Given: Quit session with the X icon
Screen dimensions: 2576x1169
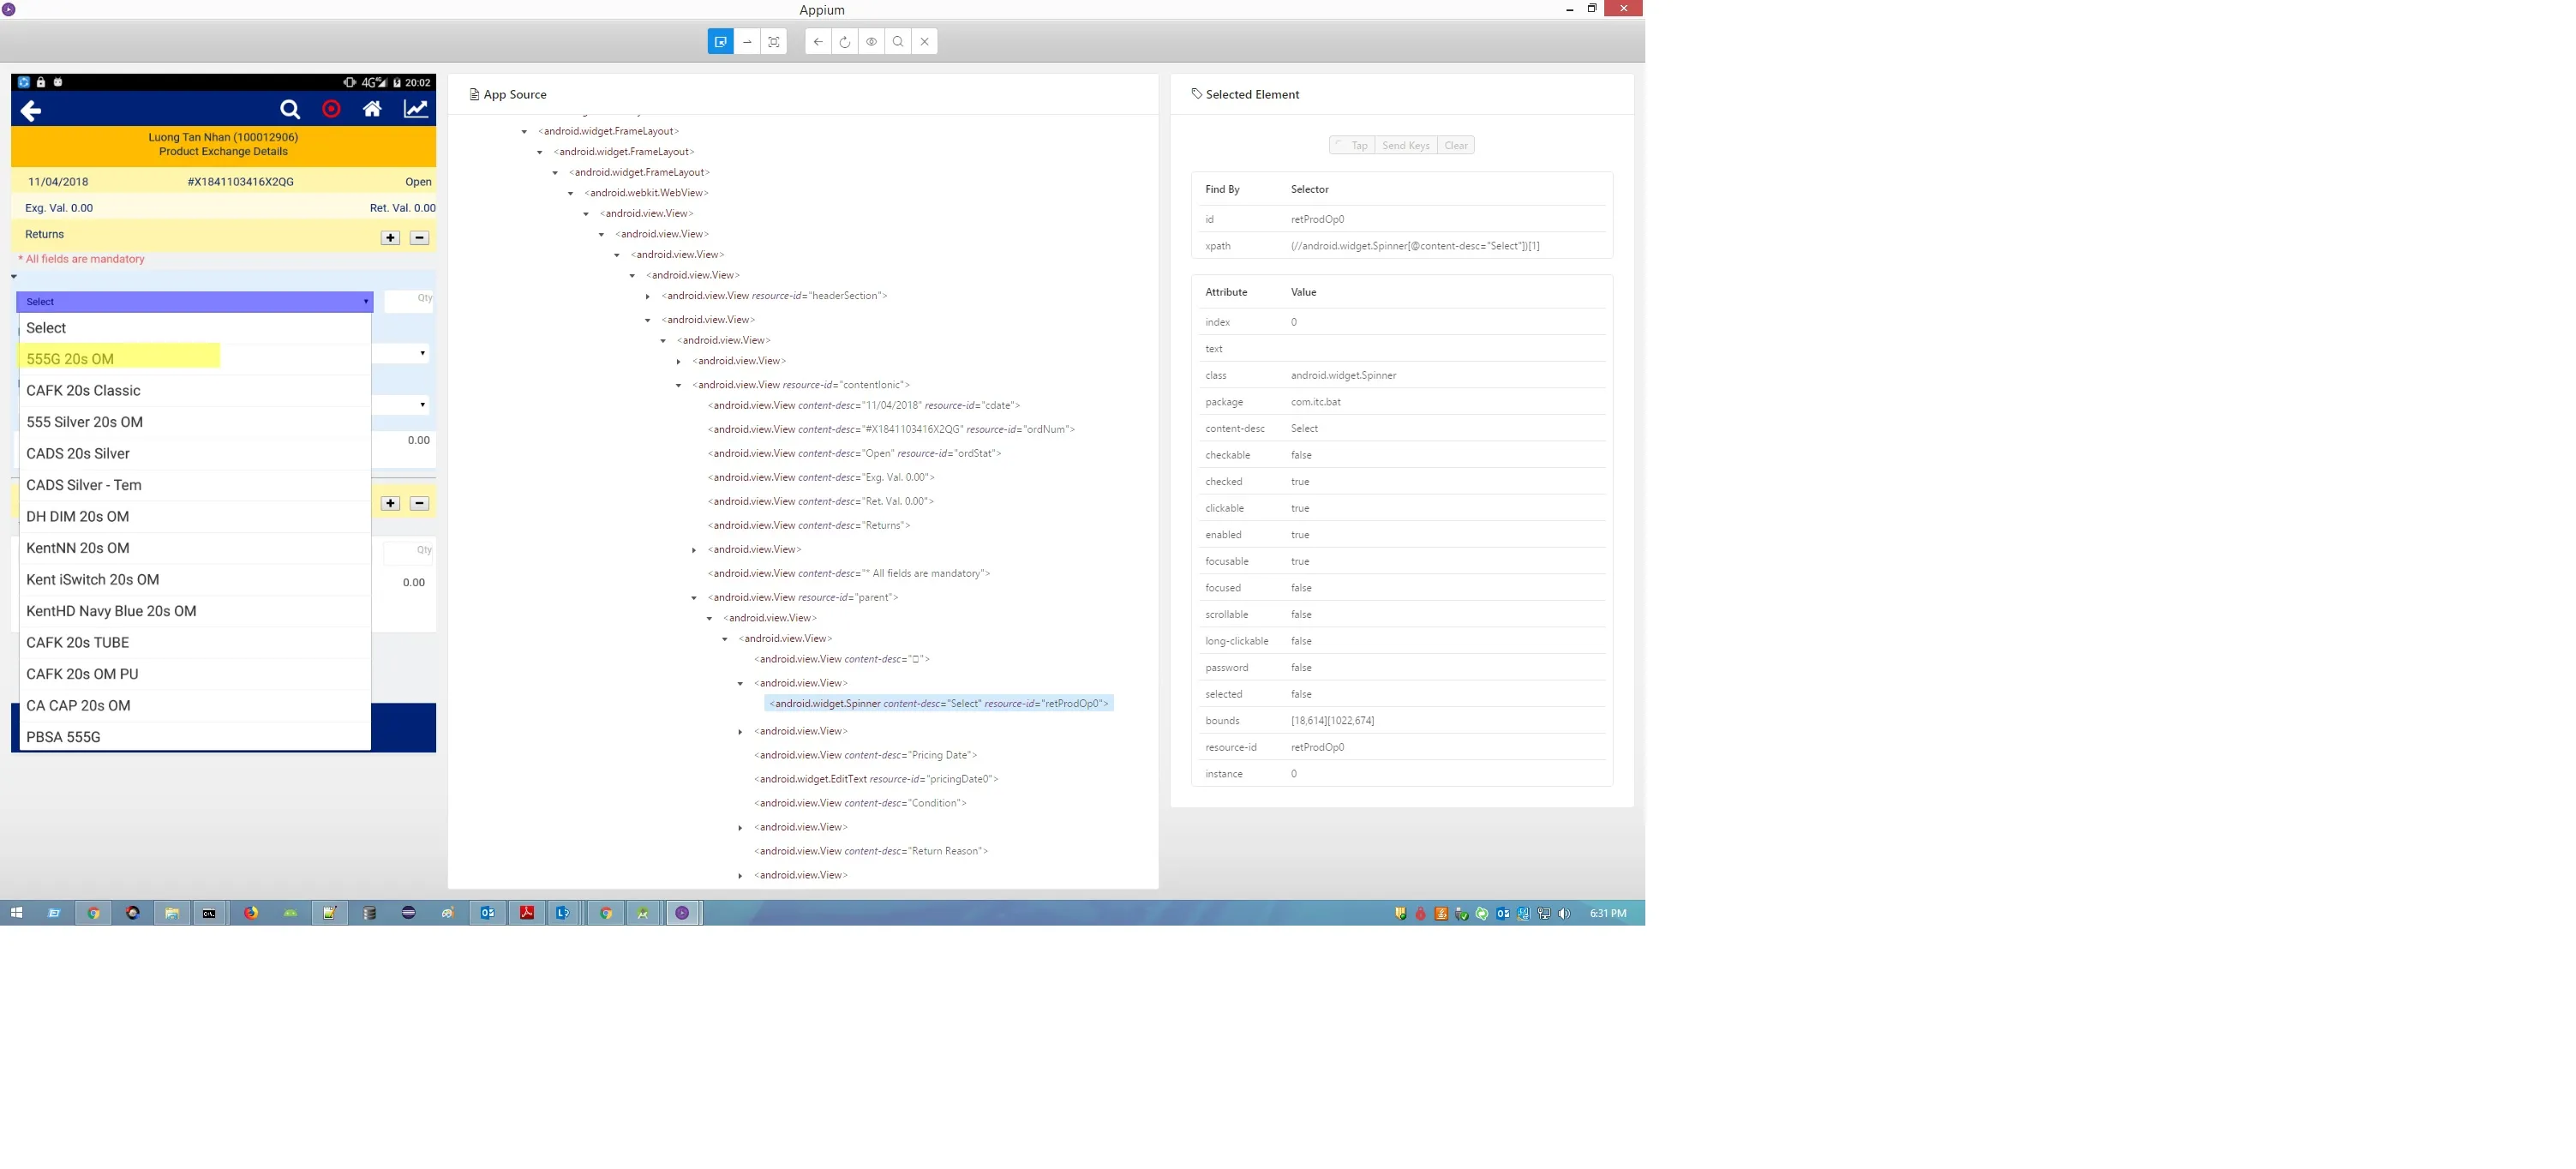Looking at the screenshot, I should pyautogui.click(x=925, y=42).
